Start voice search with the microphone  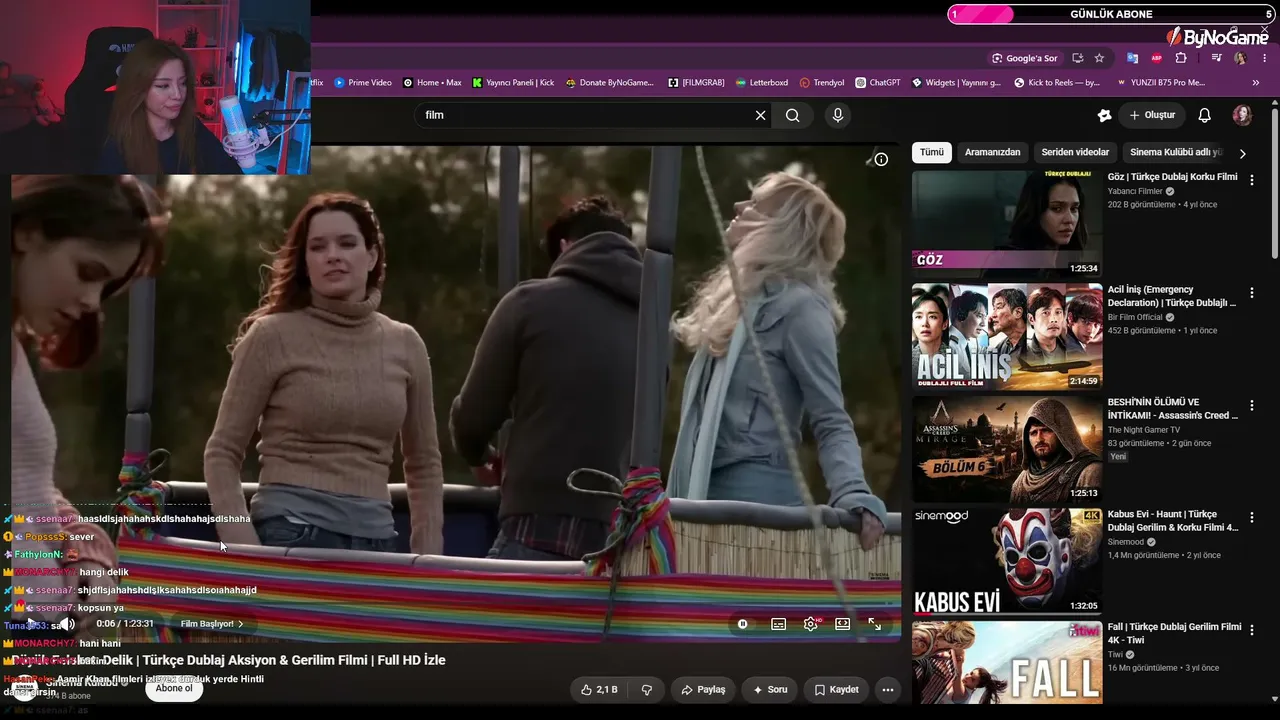pos(838,115)
